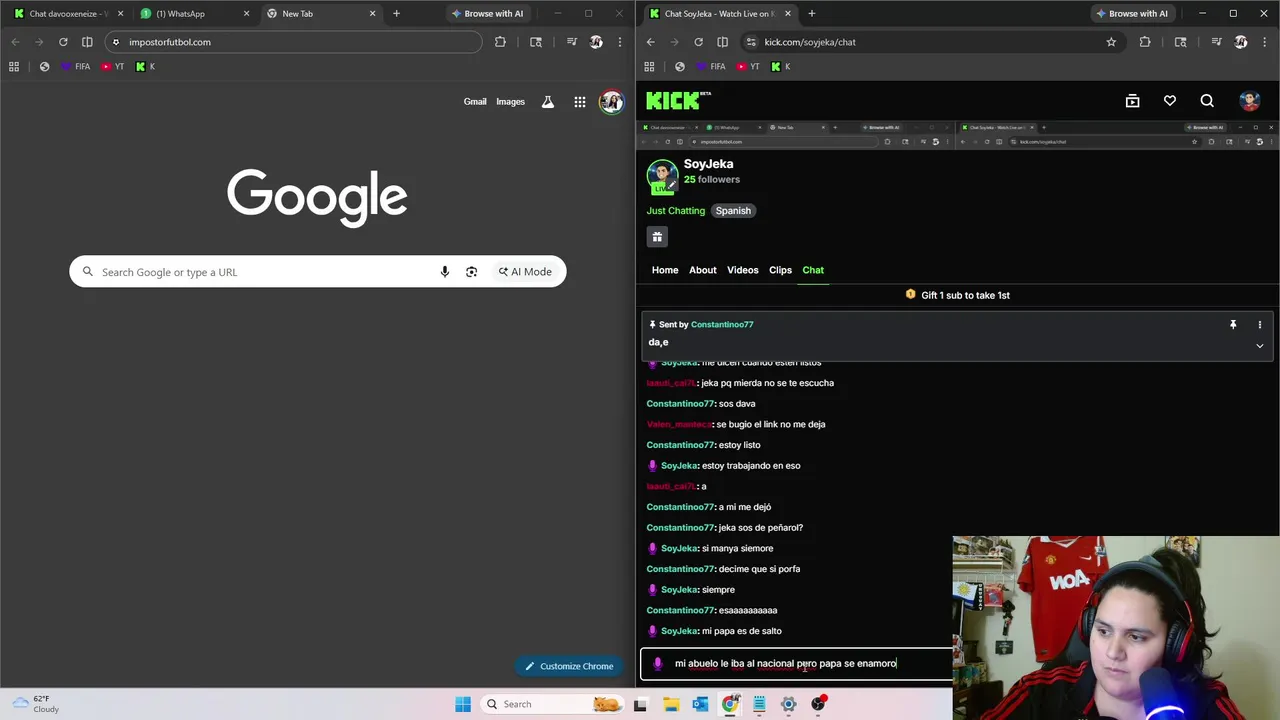This screenshot has width=1280, height=720.
Task: Toggle split view icon in left Chrome window
Action: click(87, 42)
